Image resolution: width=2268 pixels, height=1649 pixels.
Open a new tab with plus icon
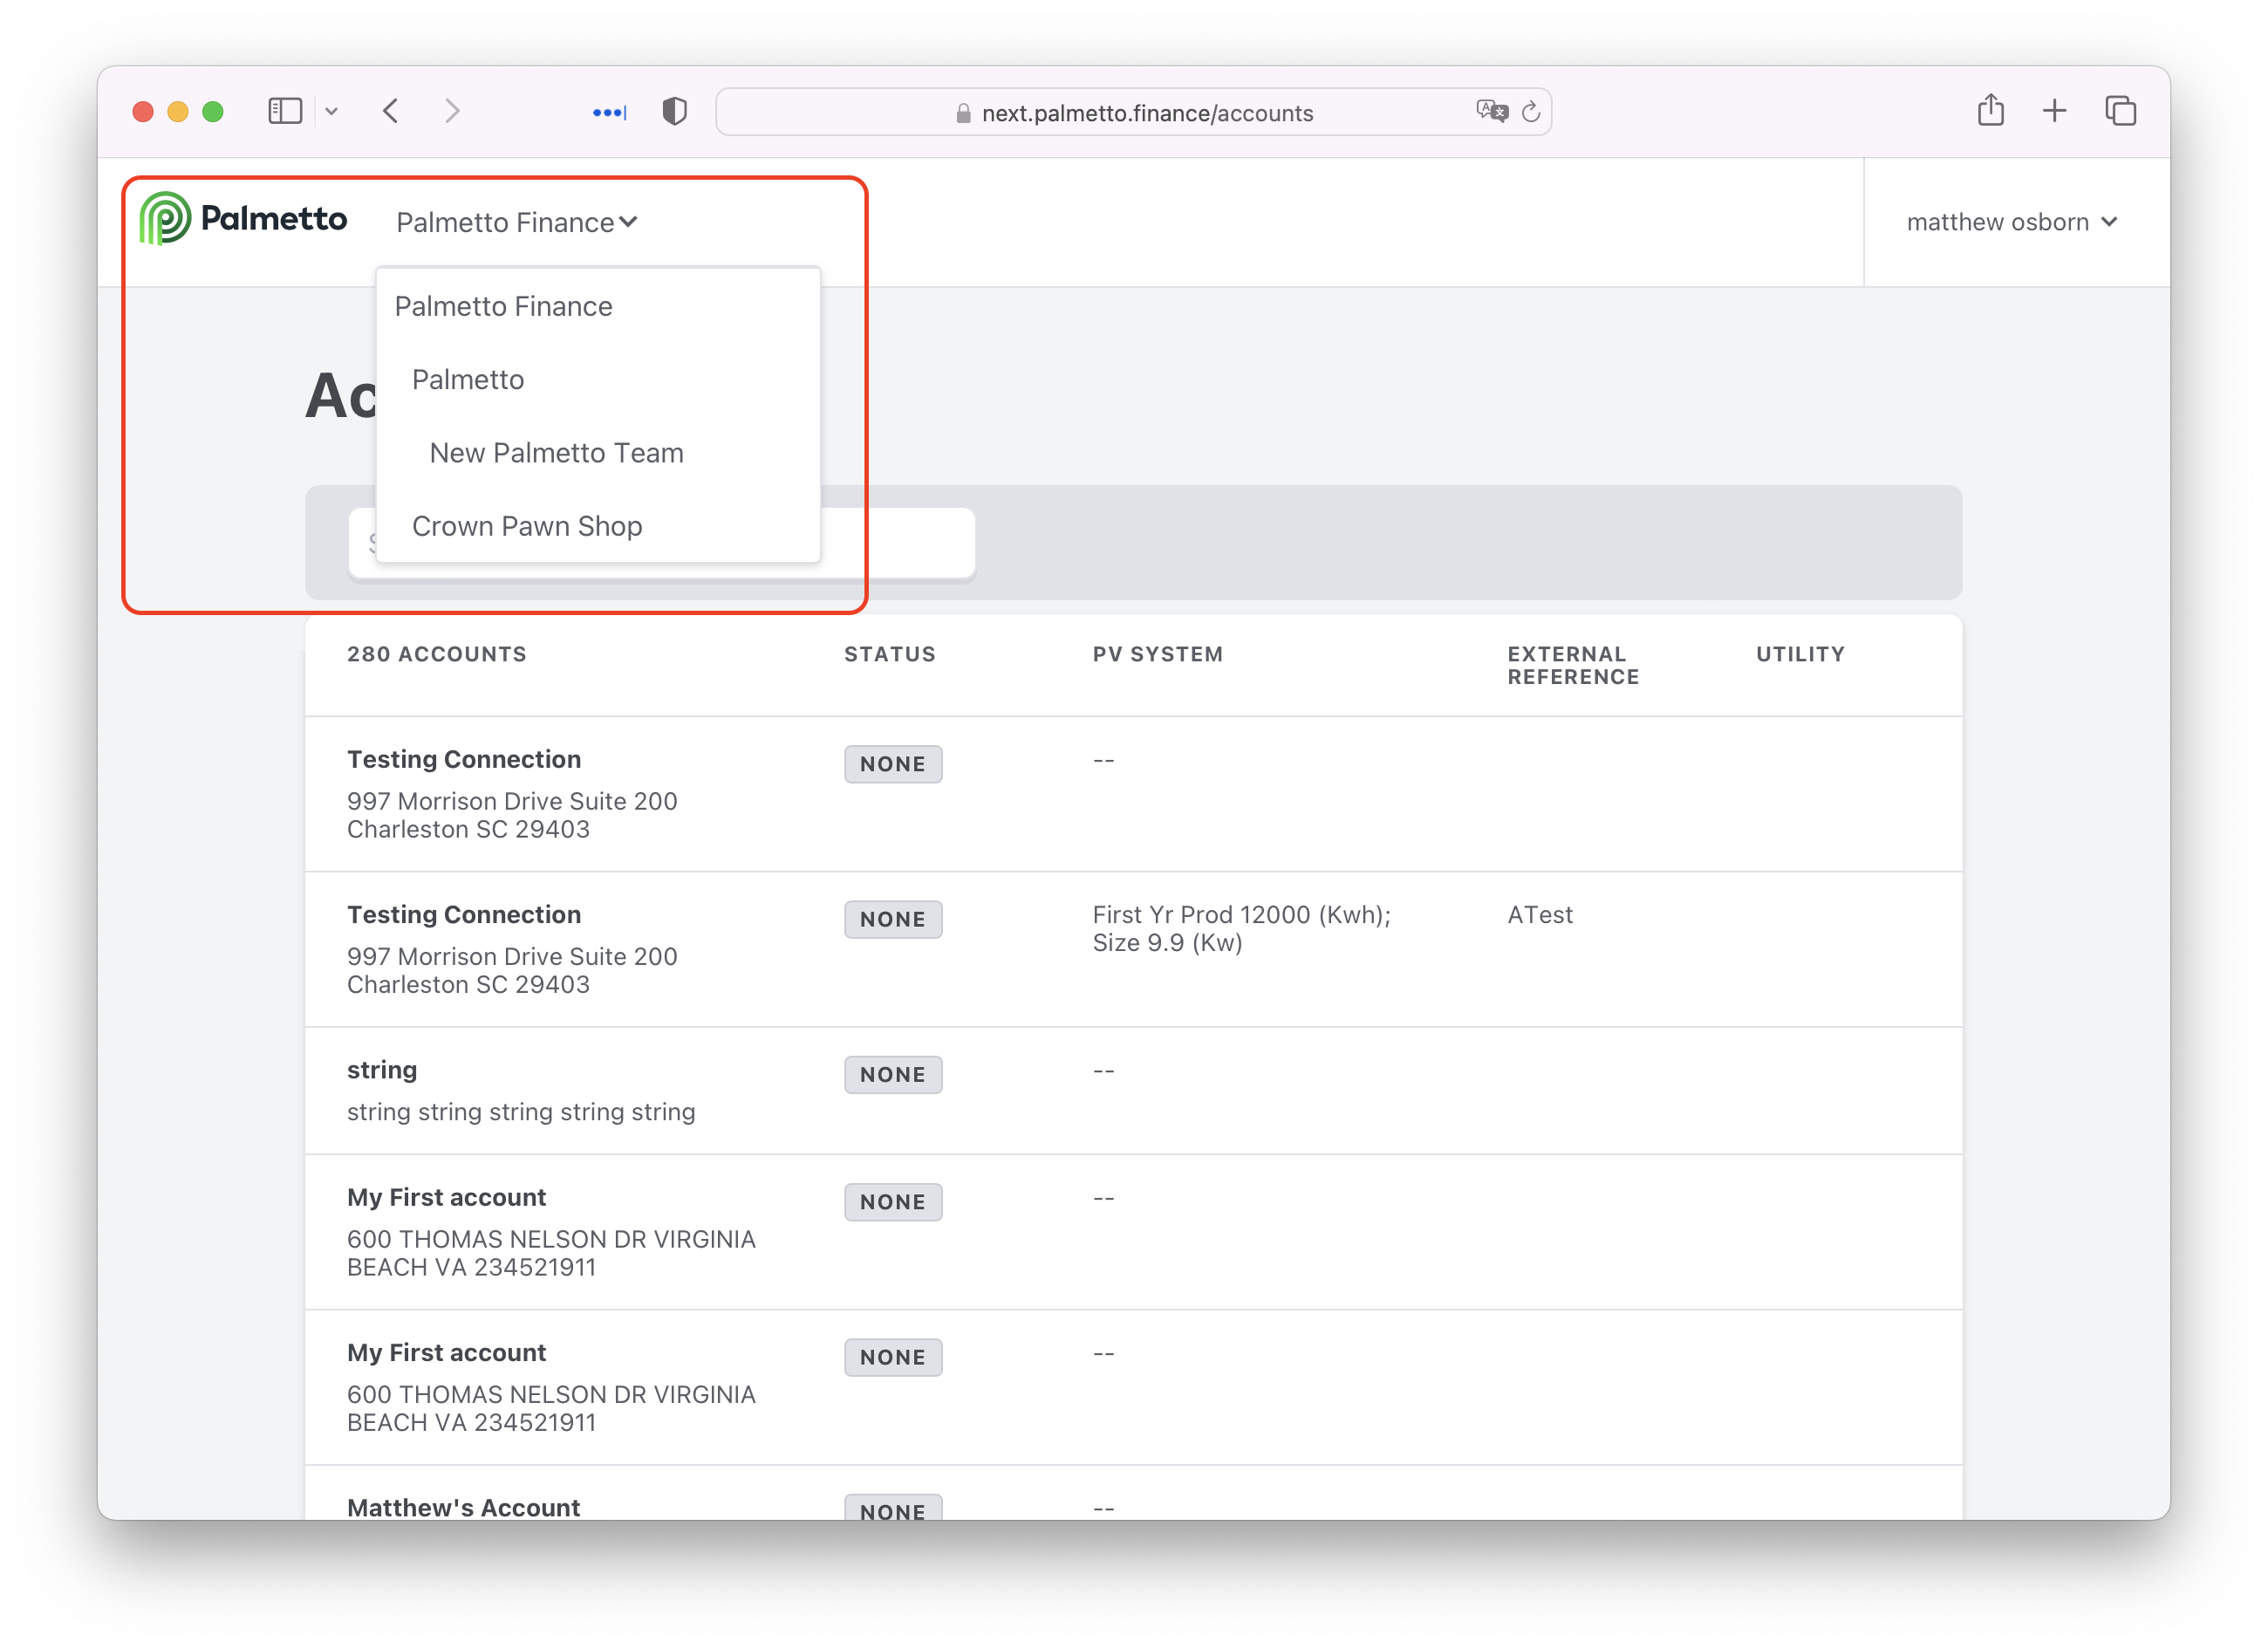(2054, 111)
